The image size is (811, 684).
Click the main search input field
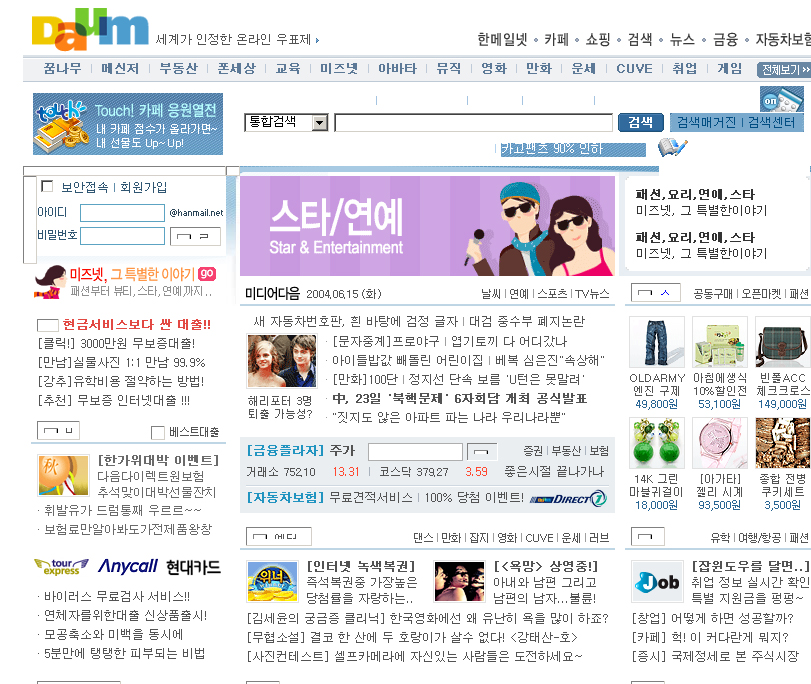[473, 123]
